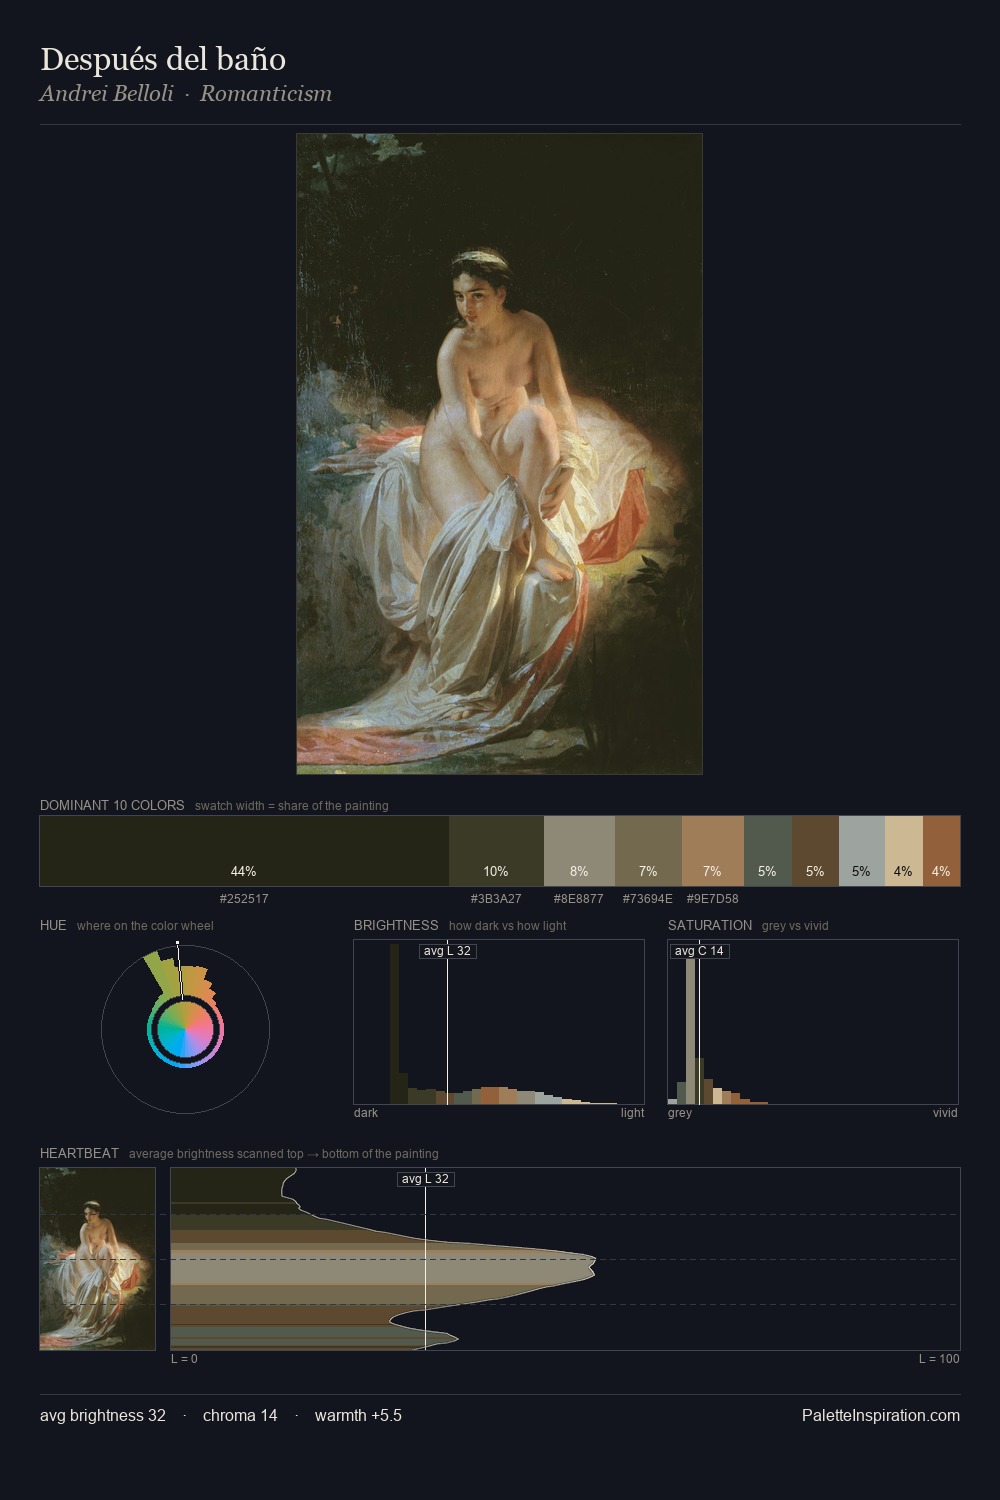Viewport: 1000px width, 1500px height.
Task: Click the 'light' axis label
Action: tap(632, 1113)
